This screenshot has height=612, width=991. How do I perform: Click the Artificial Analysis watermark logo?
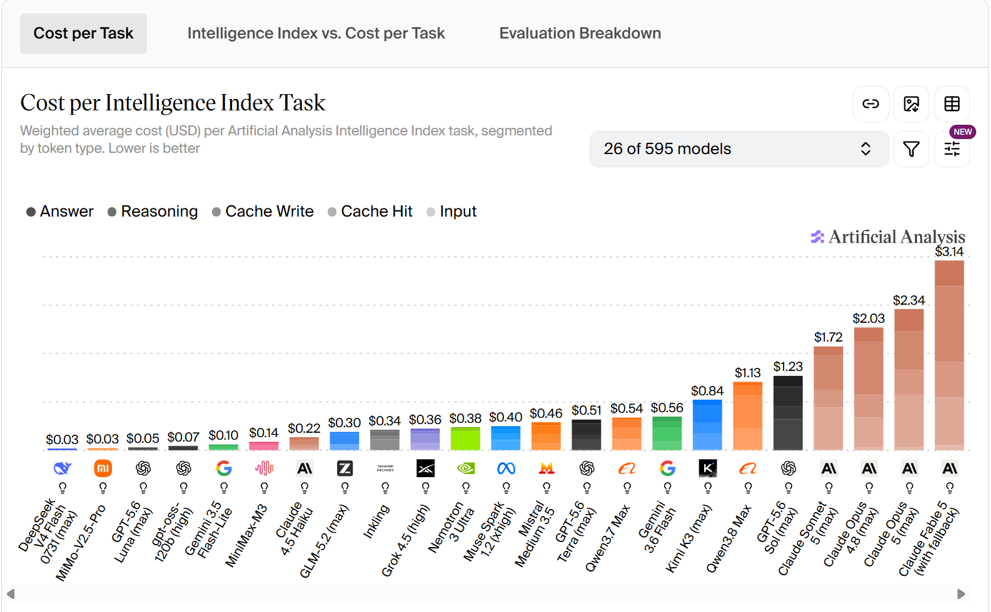887,237
